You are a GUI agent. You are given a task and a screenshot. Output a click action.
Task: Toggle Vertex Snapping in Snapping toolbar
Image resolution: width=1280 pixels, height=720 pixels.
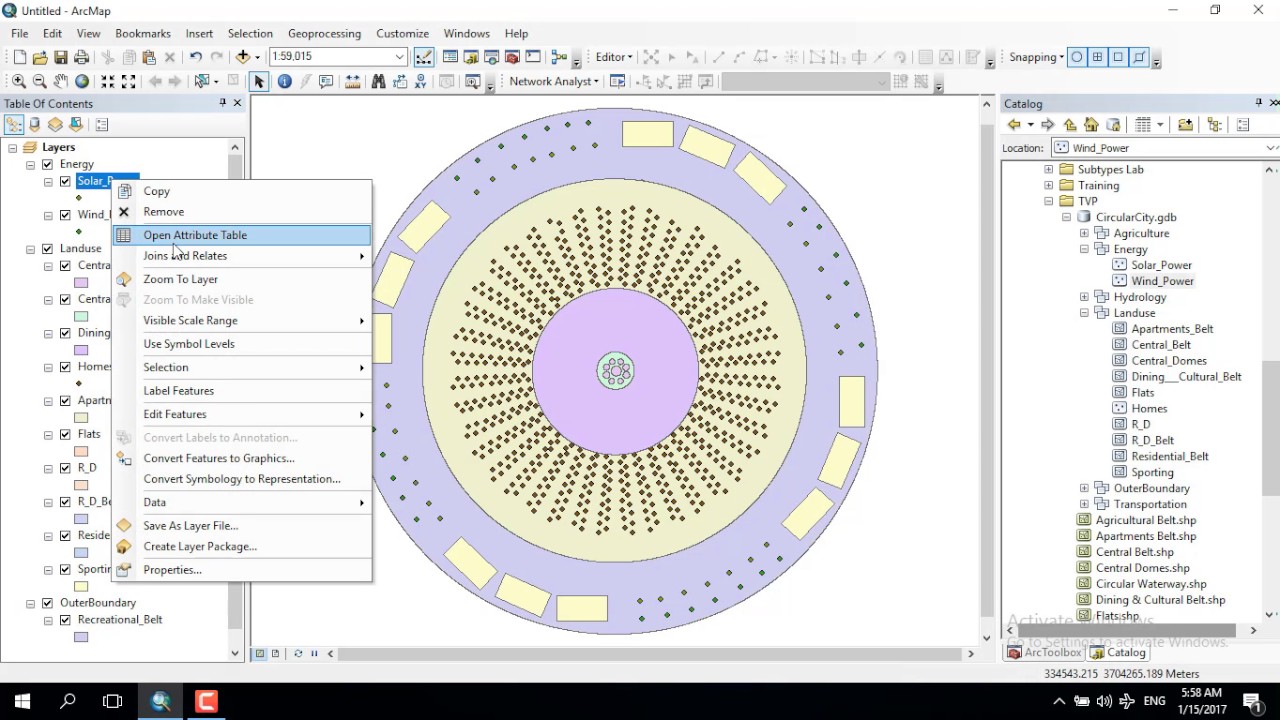coord(1119,57)
